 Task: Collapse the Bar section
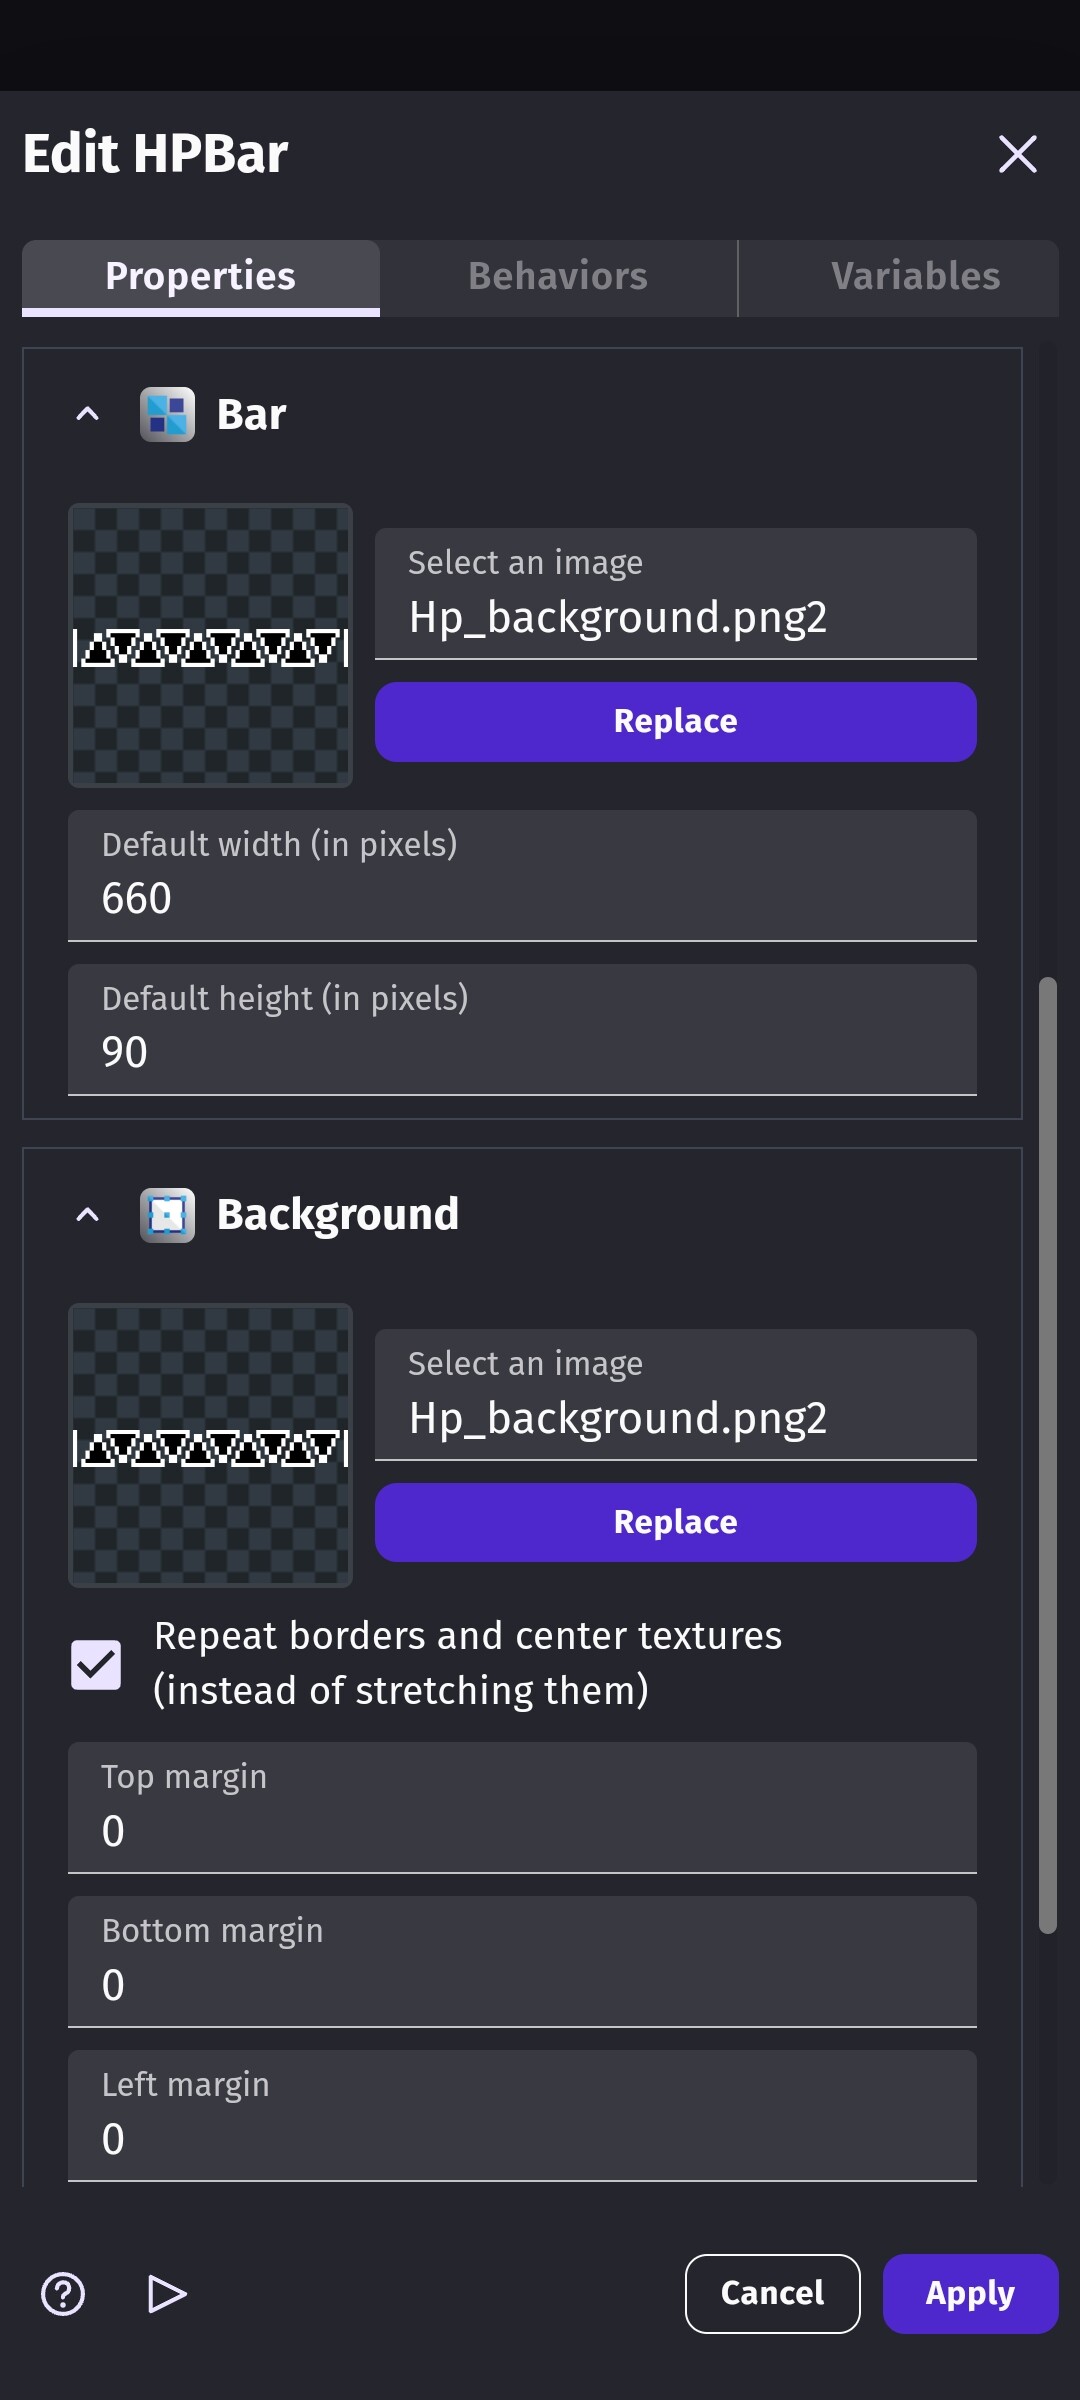coord(86,413)
